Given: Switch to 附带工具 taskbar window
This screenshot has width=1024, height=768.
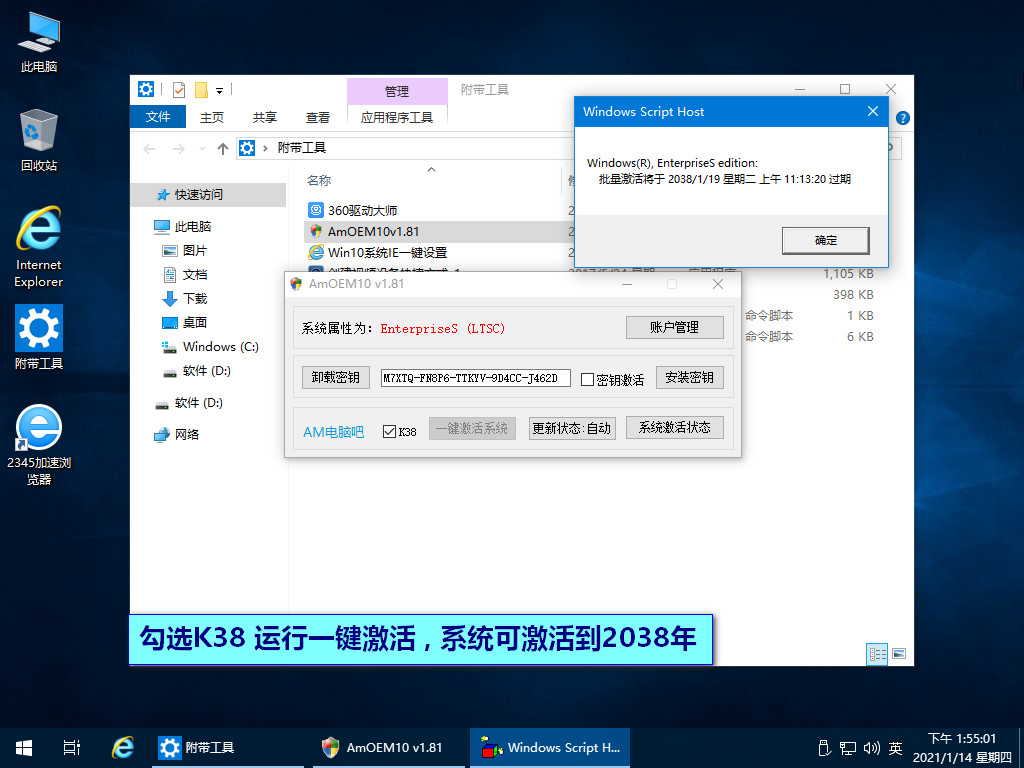Looking at the screenshot, I should pyautogui.click(x=227, y=748).
